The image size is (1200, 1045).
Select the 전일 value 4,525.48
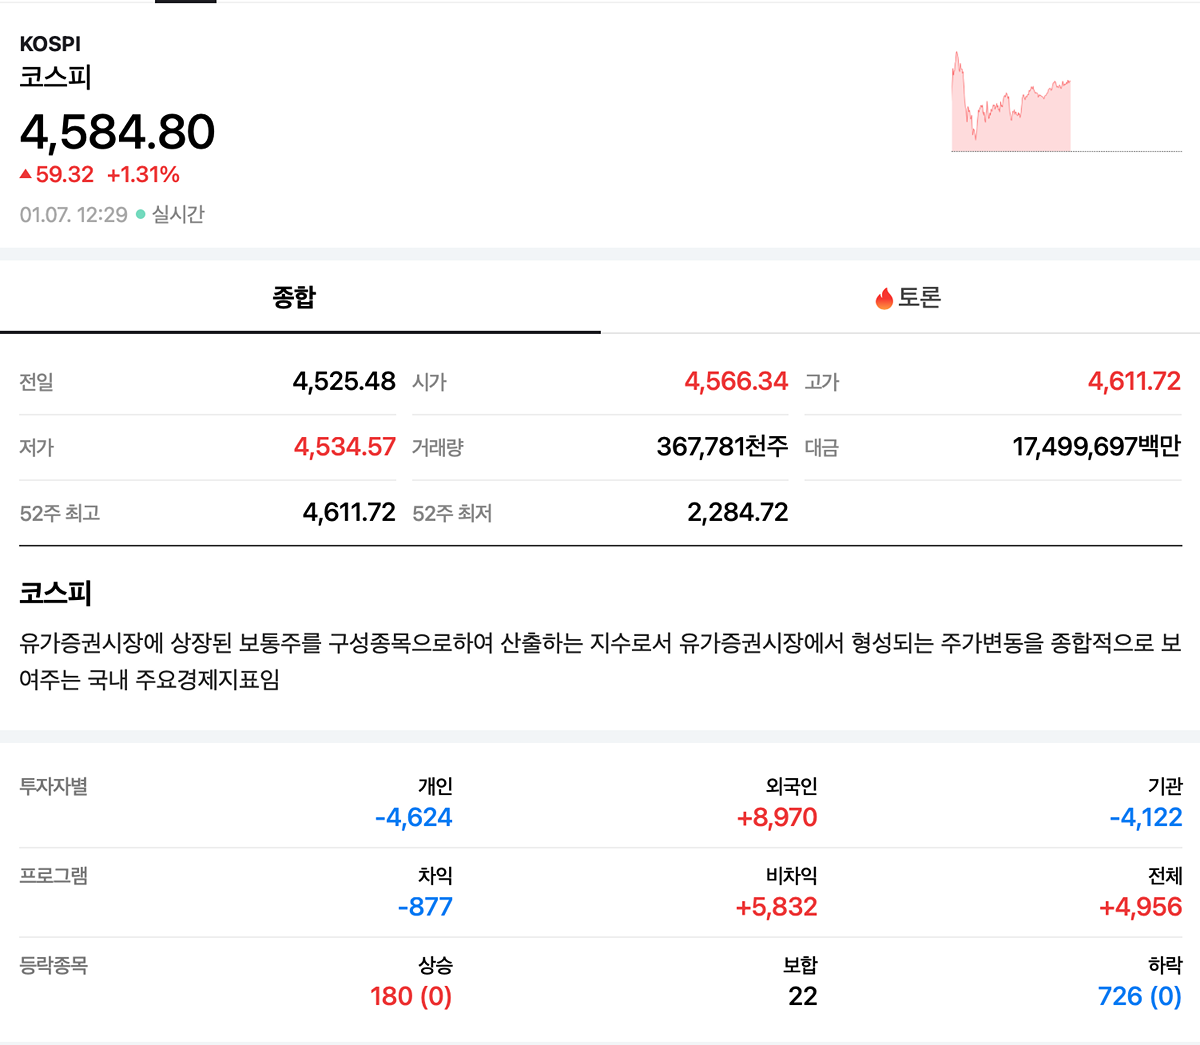pyautogui.click(x=343, y=382)
